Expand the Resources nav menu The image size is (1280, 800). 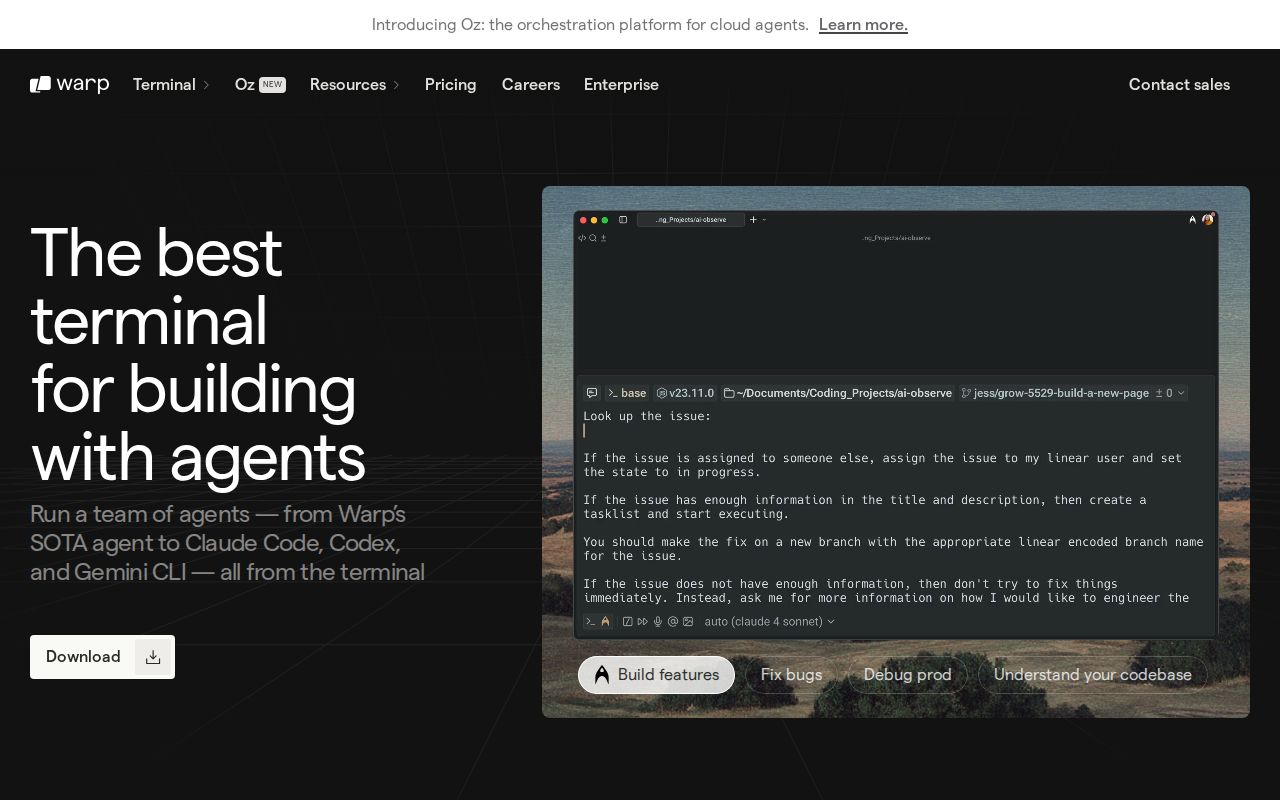[354, 85]
